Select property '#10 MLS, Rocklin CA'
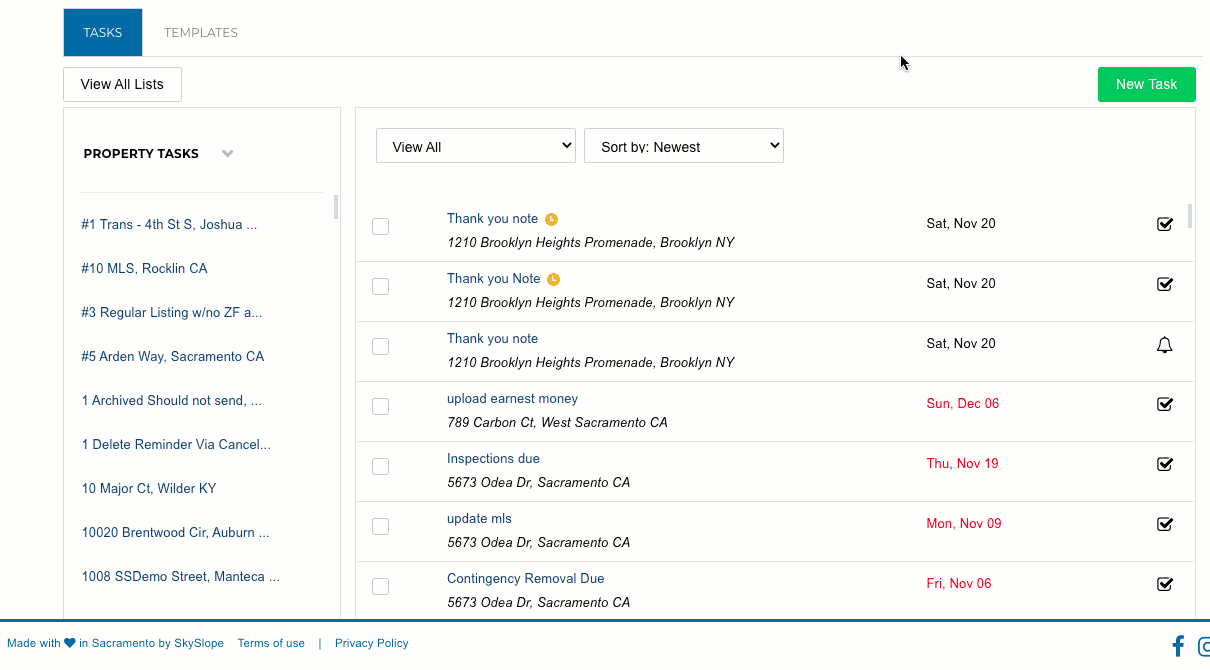Viewport: 1210px width, 670px height. pos(145,269)
